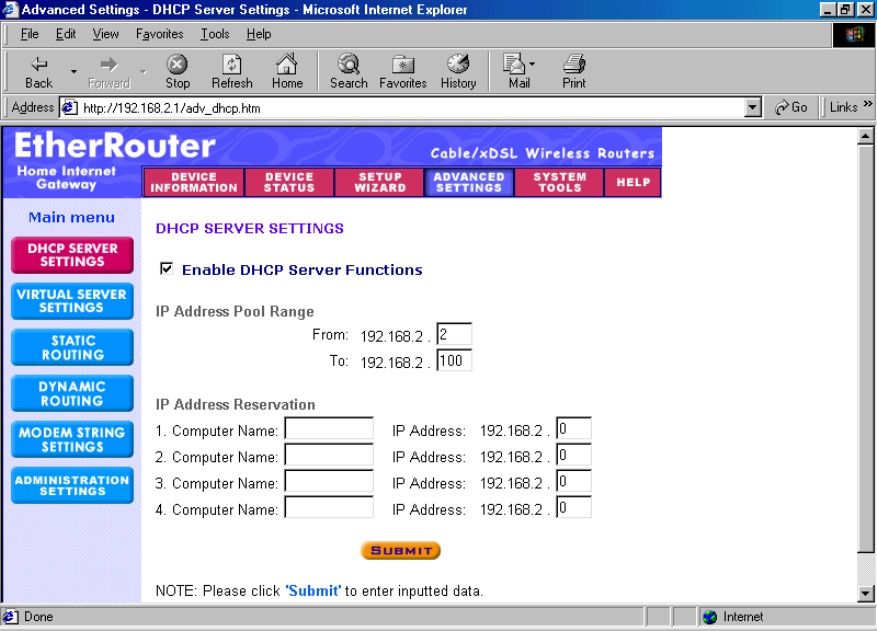Image resolution: width=877 pixels, height=631 pixels.
Task: Go to Home via toolbar icon
Action: click(x=287, y=64)
